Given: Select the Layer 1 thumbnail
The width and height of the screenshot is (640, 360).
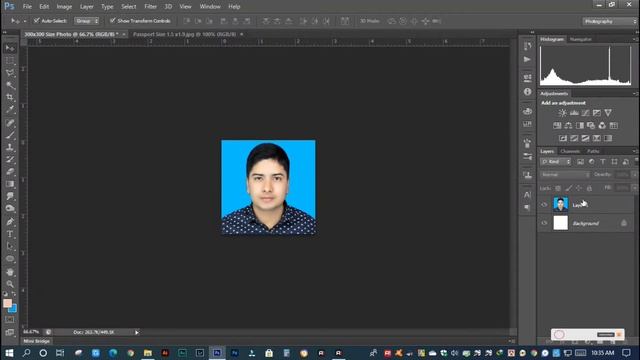Looking at the screenshot, I should [560, 204].
